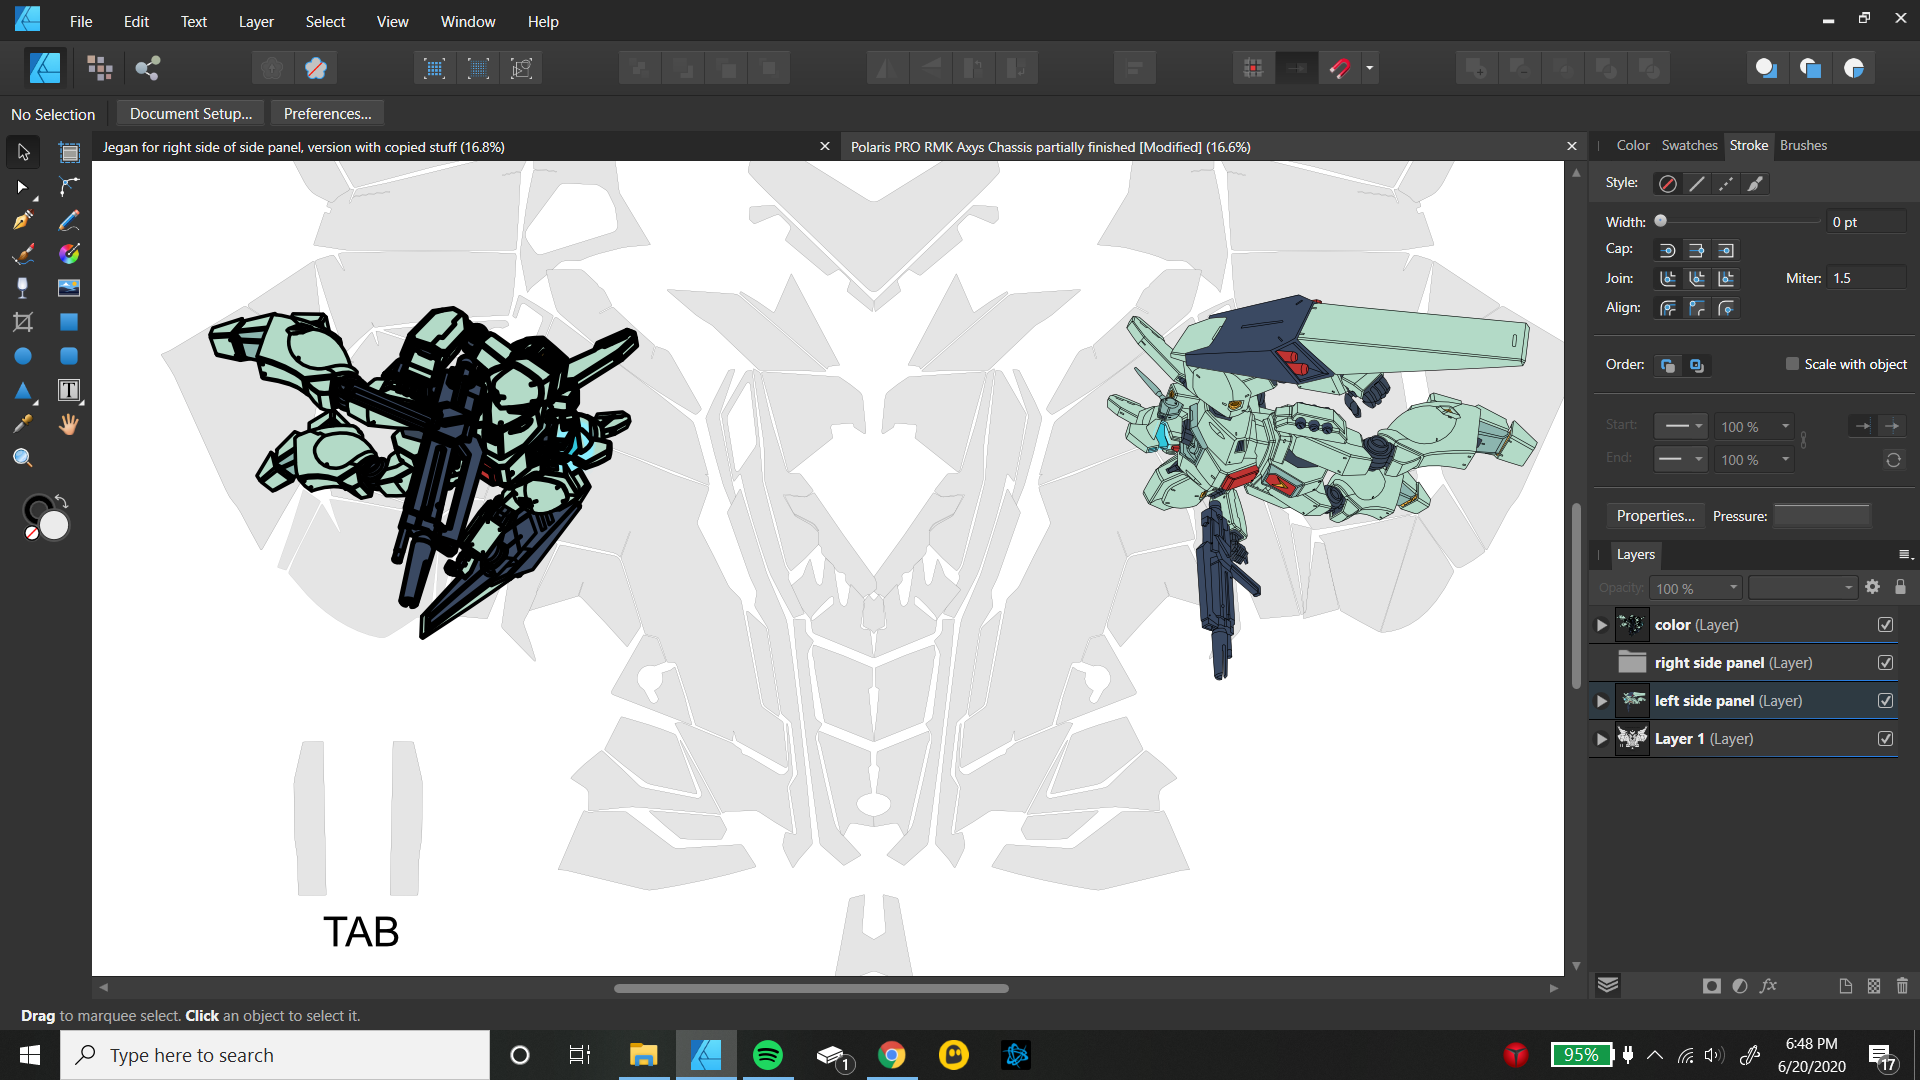Image resolution: width=1920 pixels, height=1080 pixels.
Task: Select the Corner tool
Action: tap(69, 187)
